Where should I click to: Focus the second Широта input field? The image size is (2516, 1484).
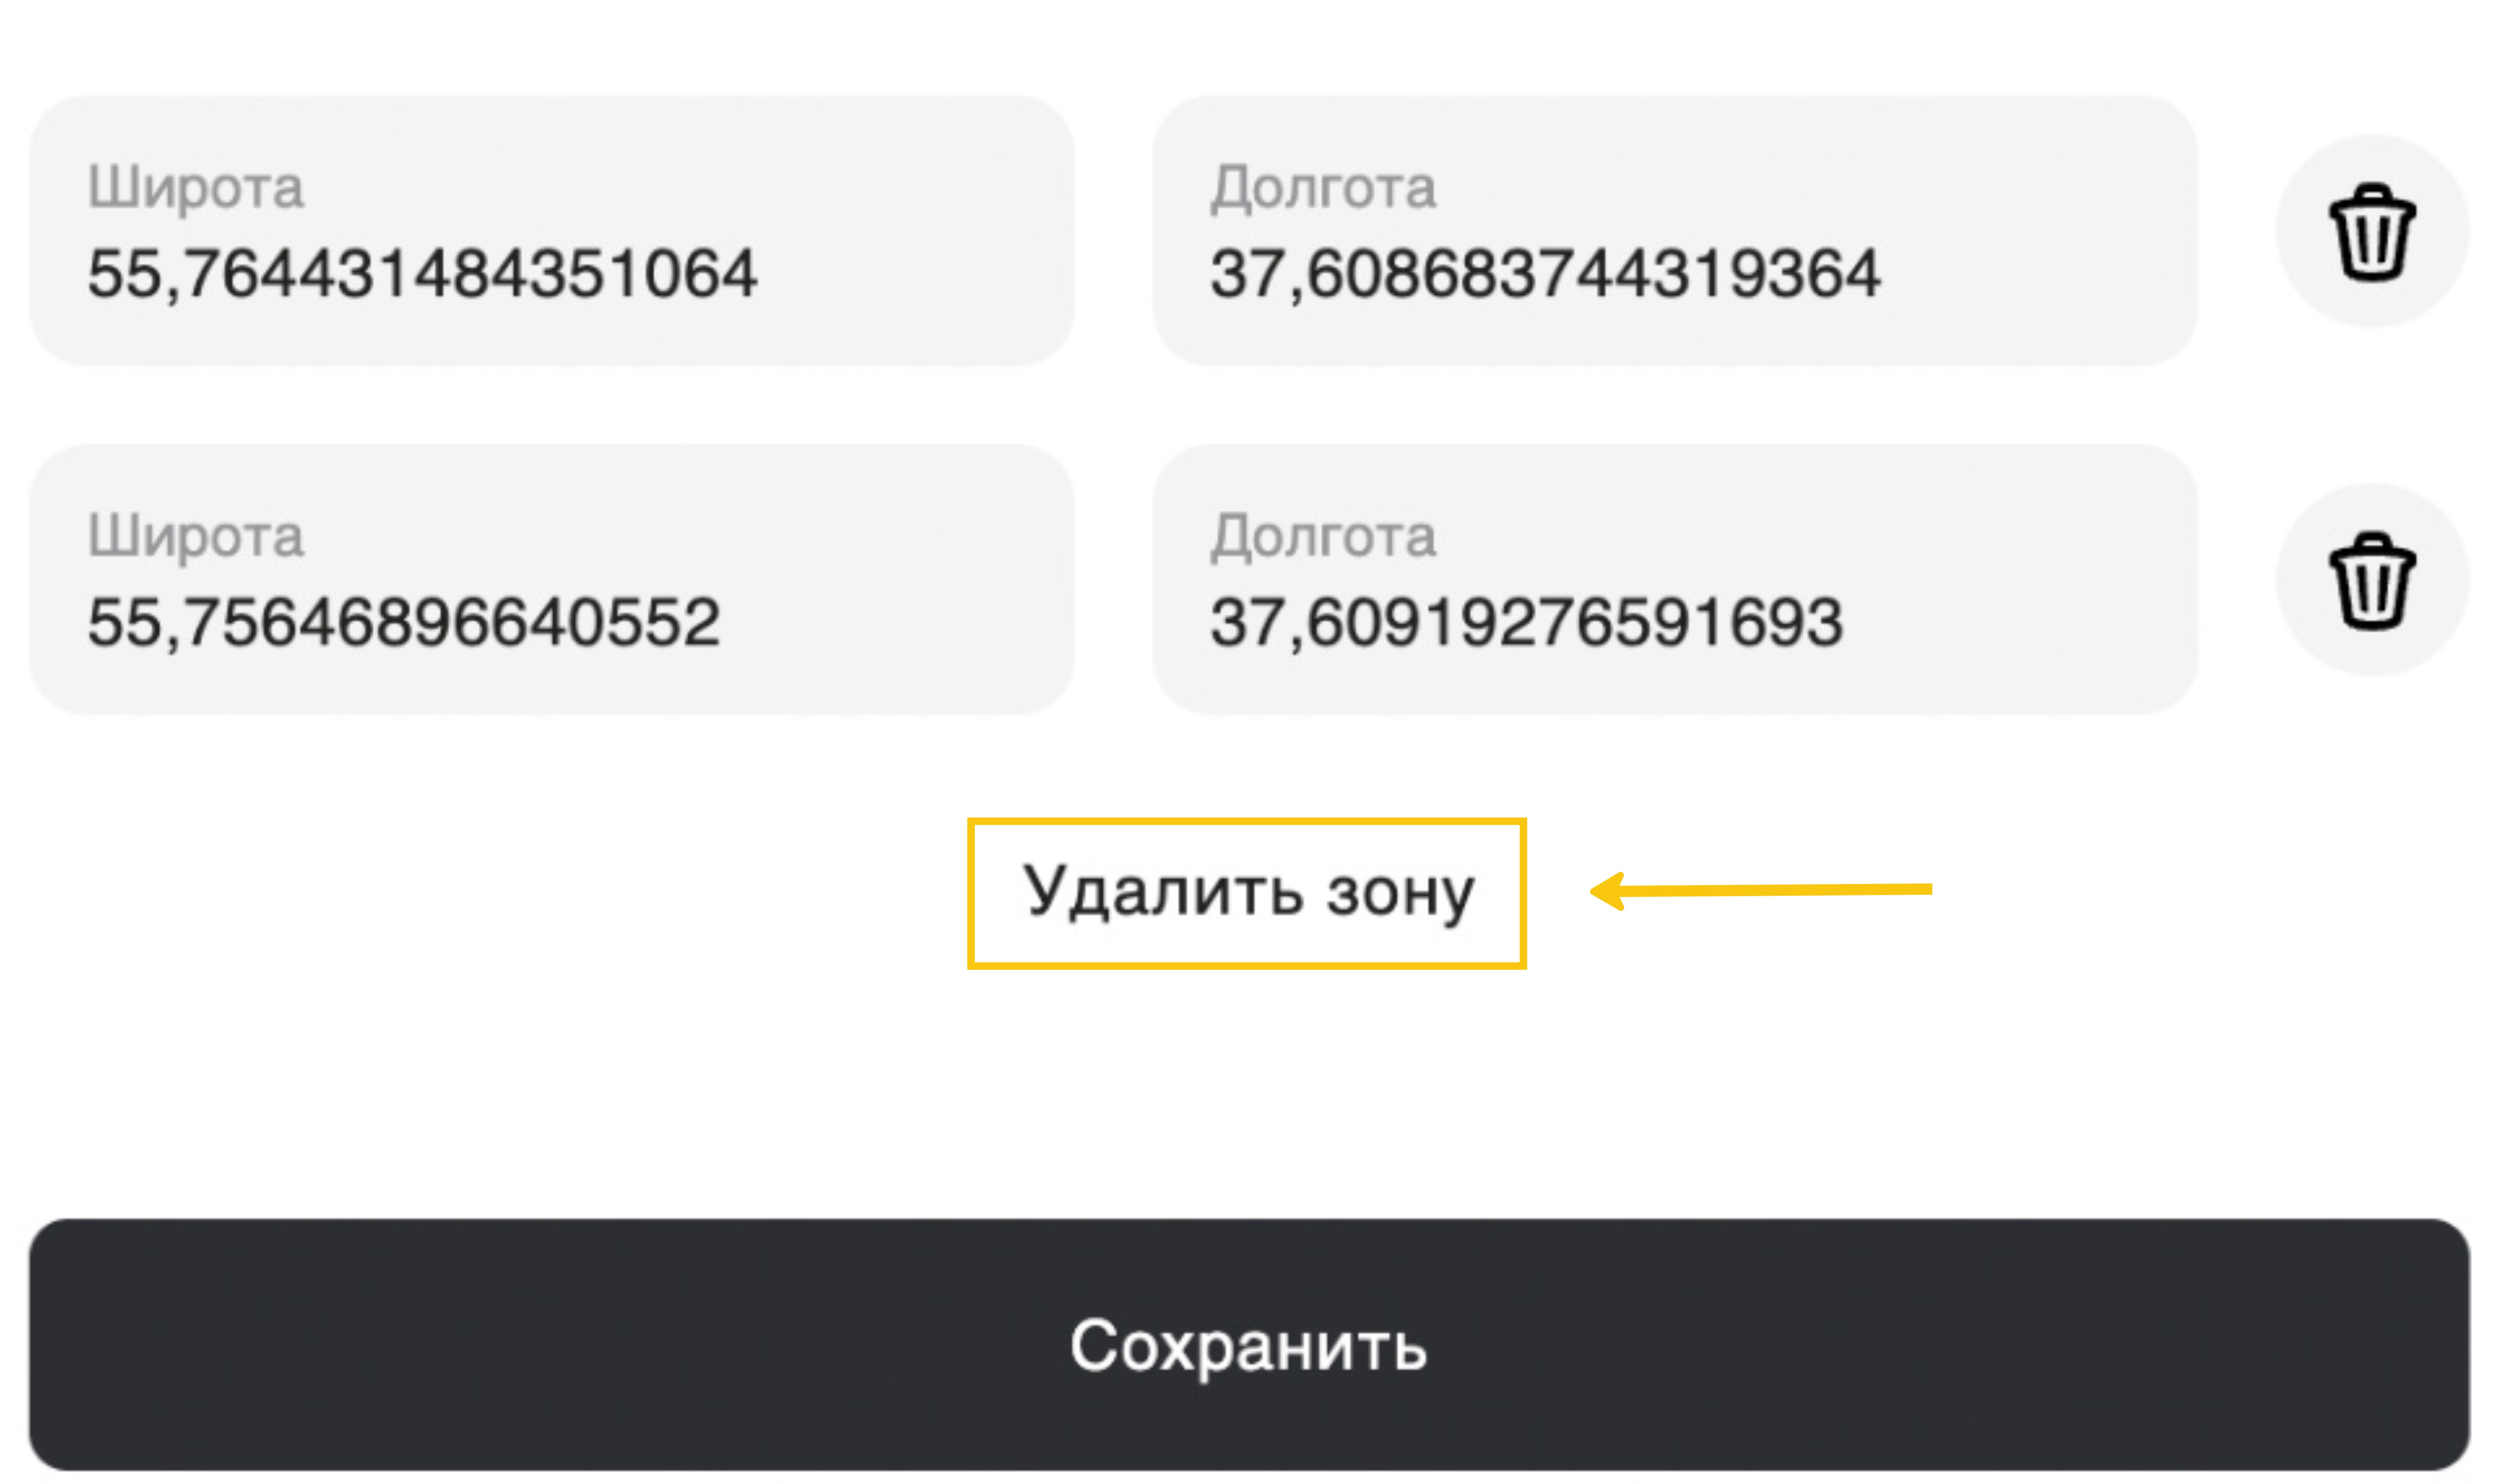click(x=552, y=580)
